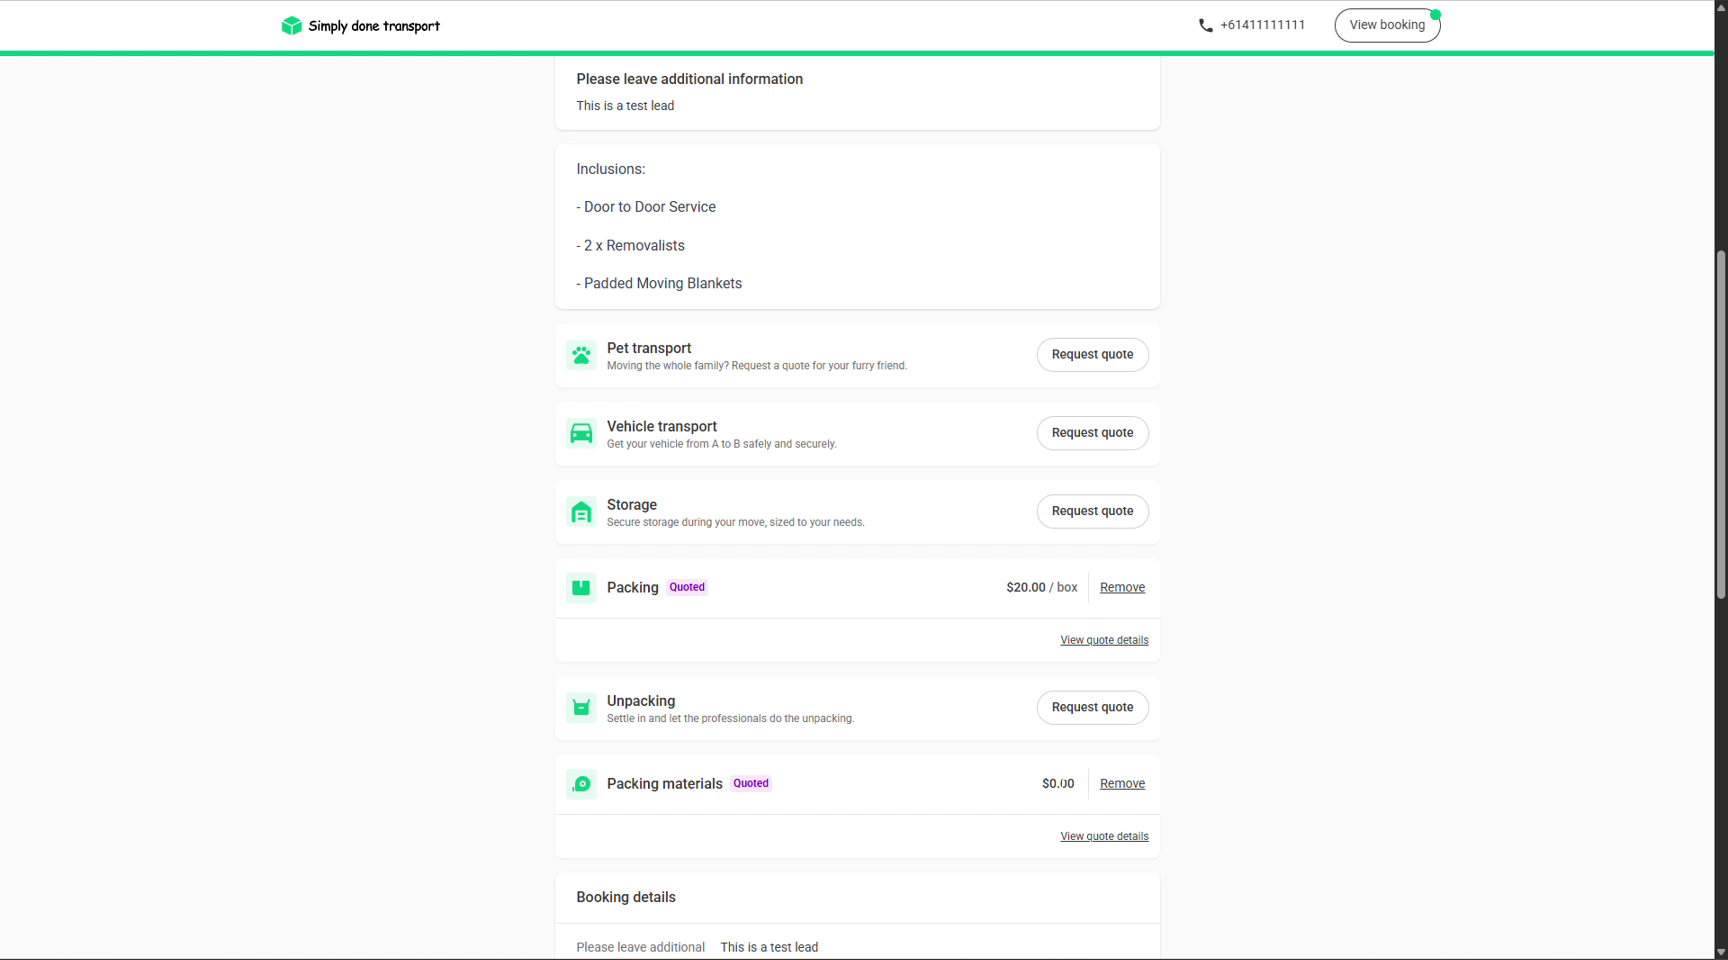Click the "Inclusions:" label
The image size is (1728, 960).
coord(611,169)
